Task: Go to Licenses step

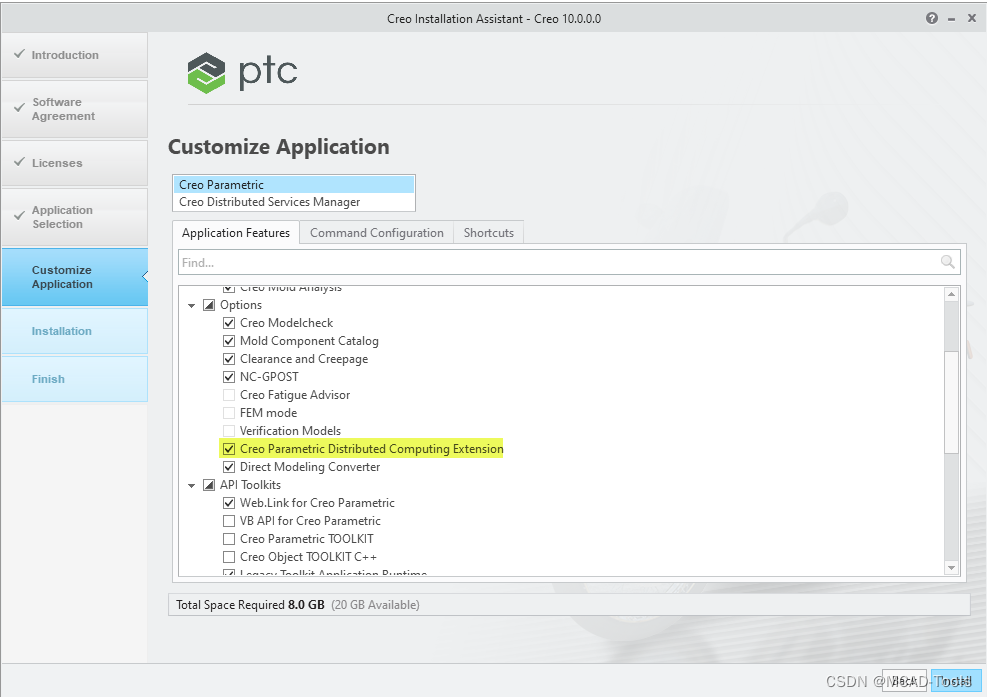Action: click(x=75, y=163)
